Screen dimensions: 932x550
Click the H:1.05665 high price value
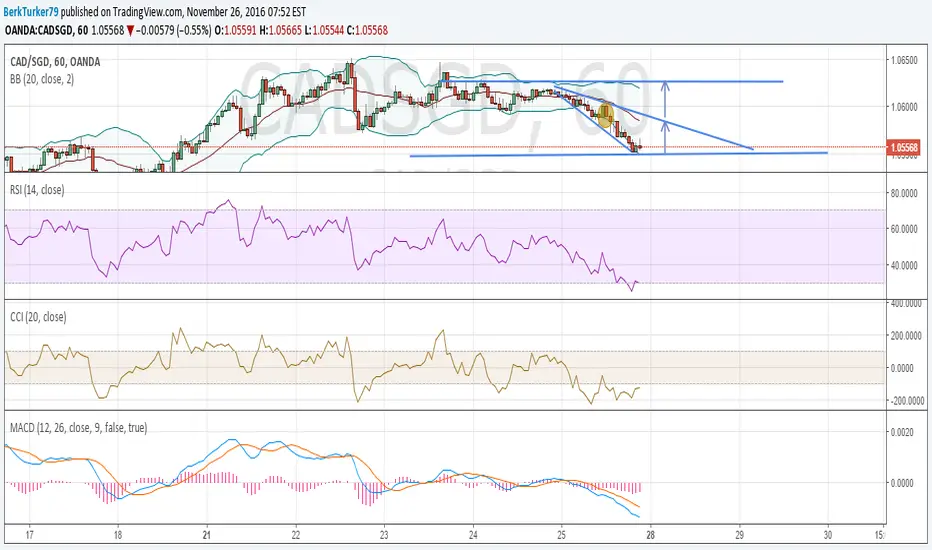281,30
